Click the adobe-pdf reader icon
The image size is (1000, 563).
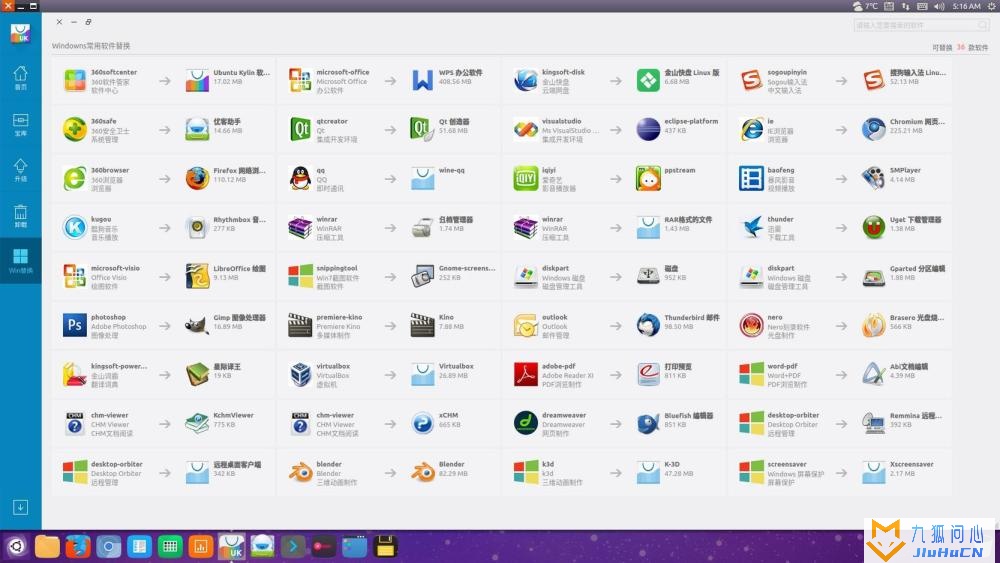click(x=526, y=375)
